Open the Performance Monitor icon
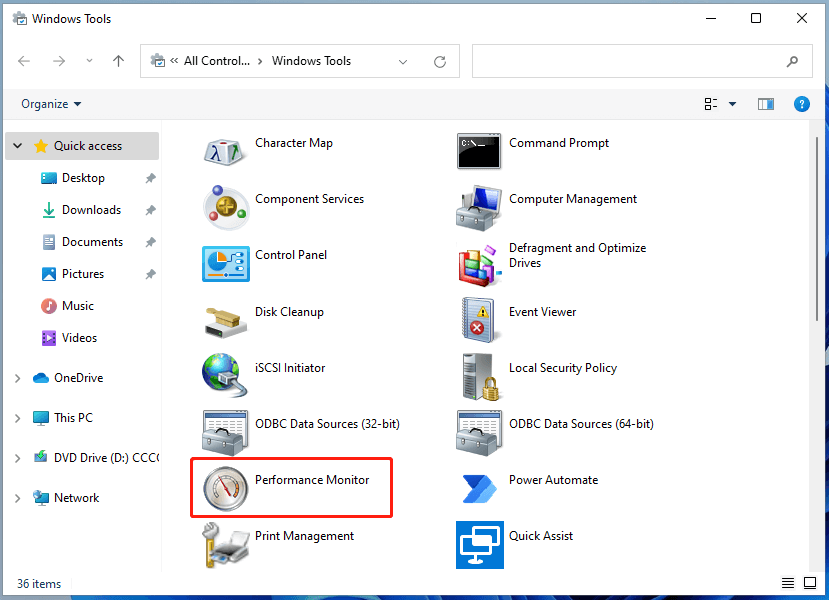The image size is (829, 600). pyautogui.click(x=226, y=488)
